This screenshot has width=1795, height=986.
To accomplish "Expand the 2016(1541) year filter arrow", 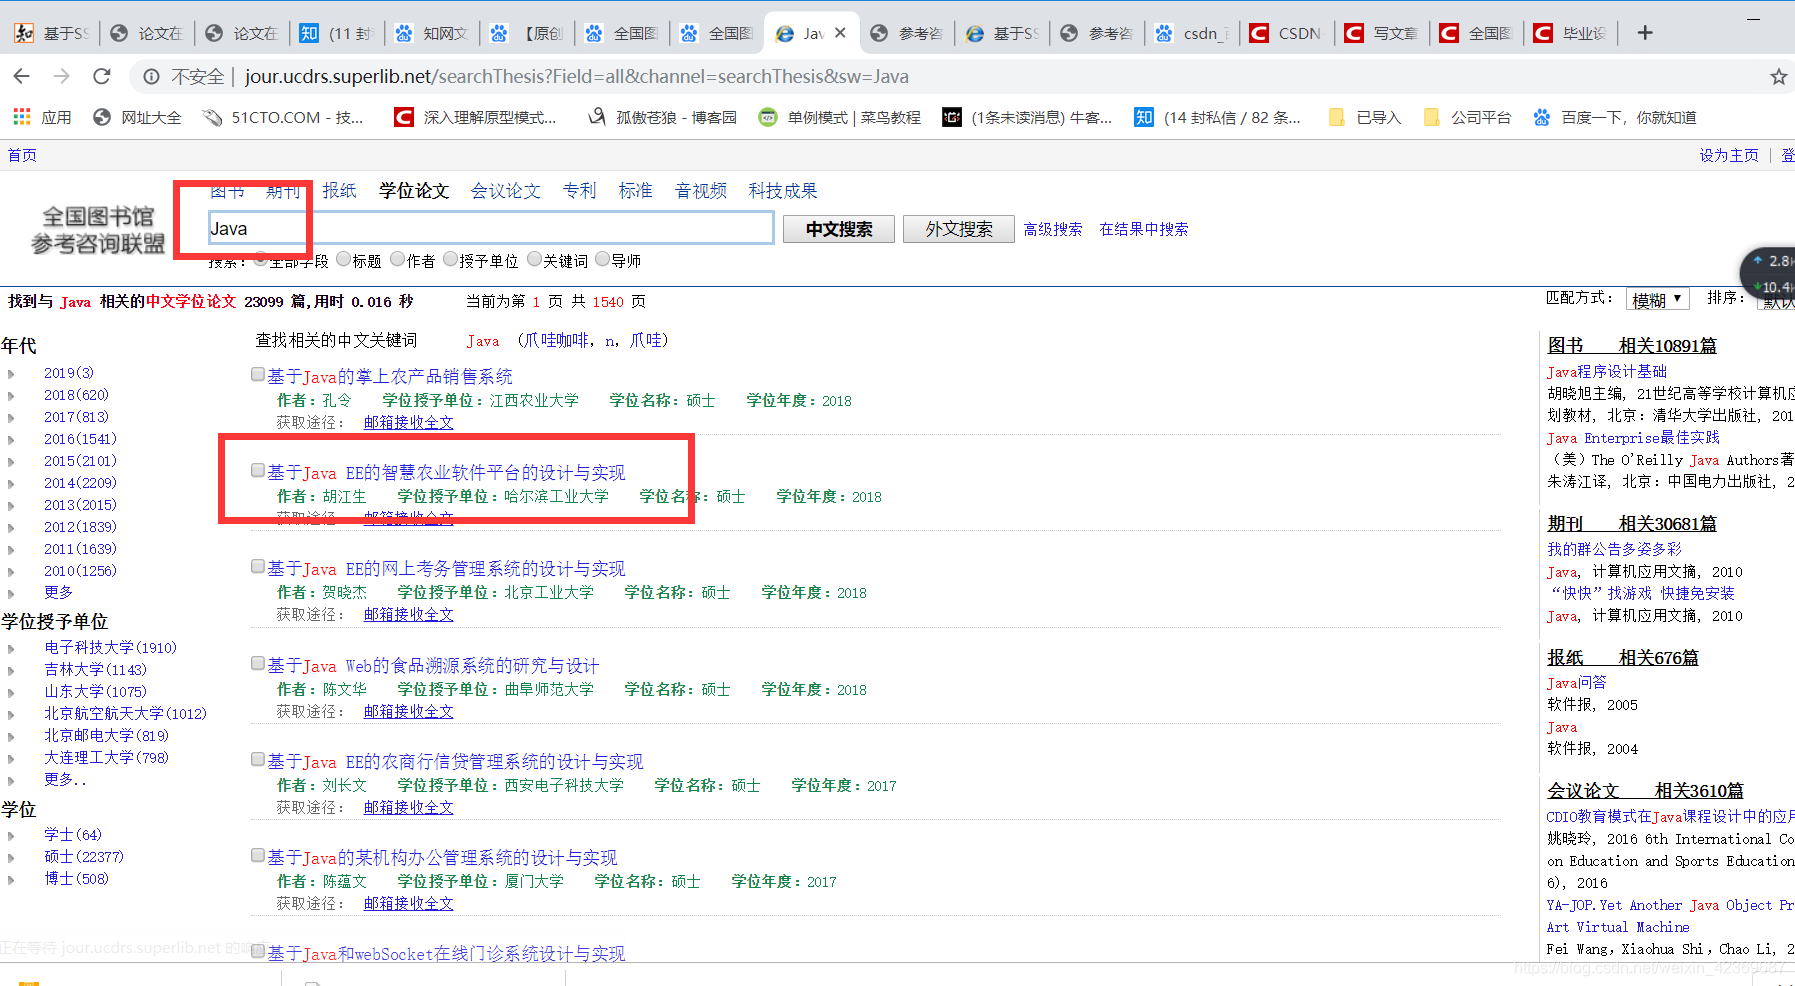I will 11,440.
